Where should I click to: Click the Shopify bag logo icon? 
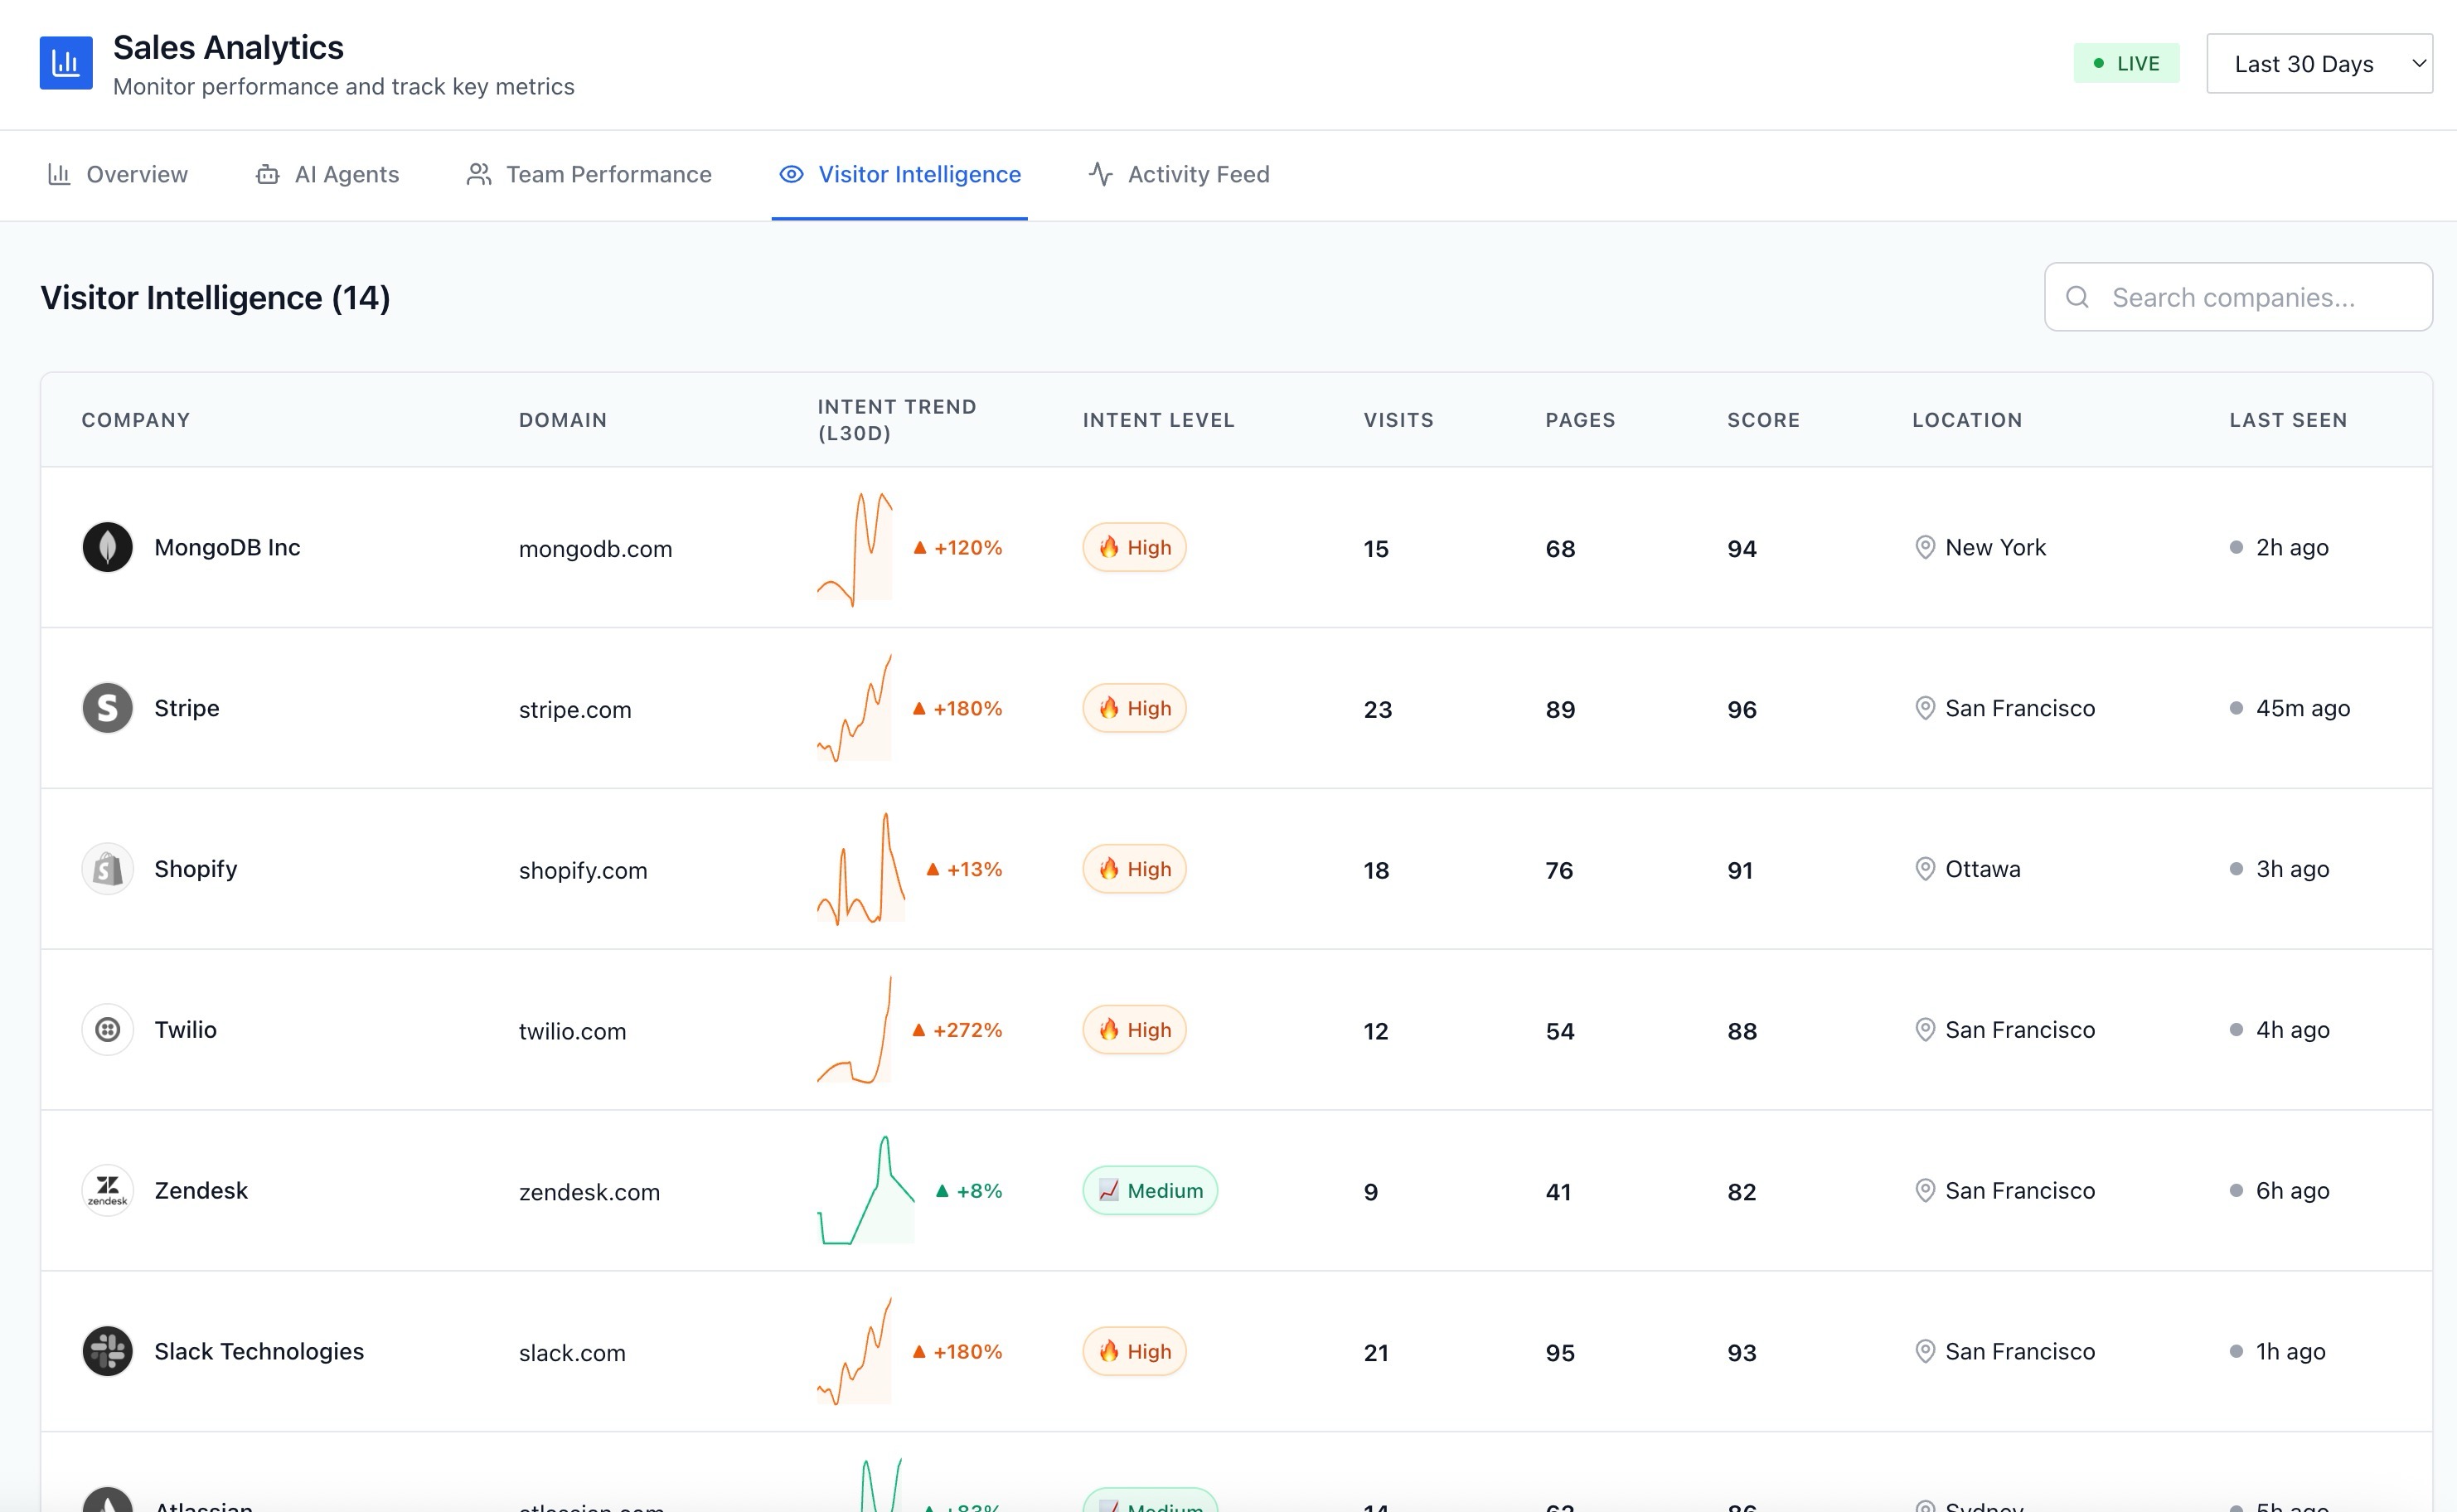(107, 869)
